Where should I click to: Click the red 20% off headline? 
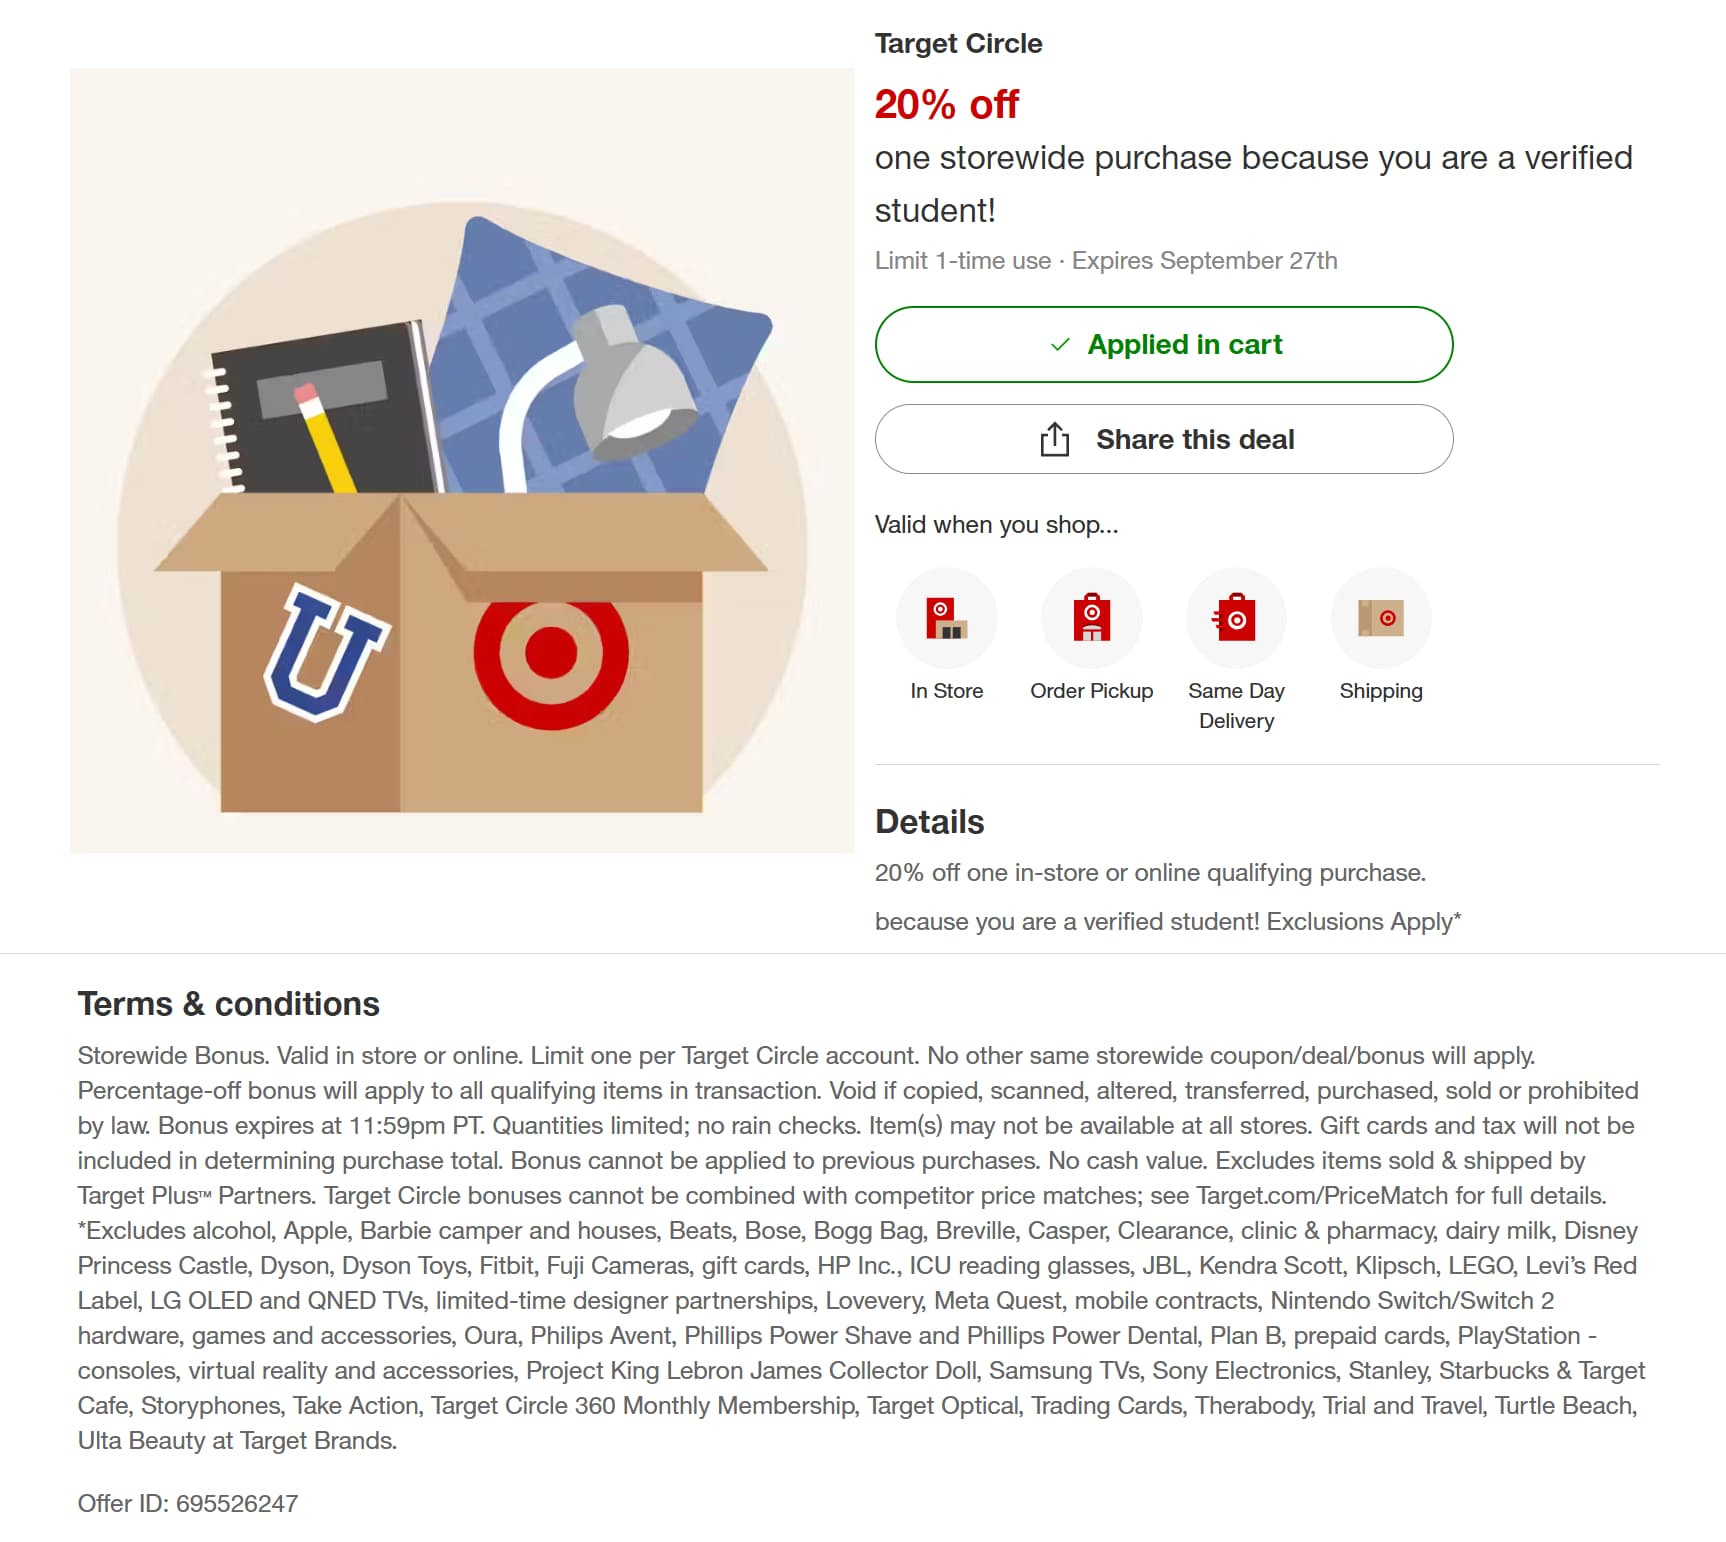pos(946,104)
